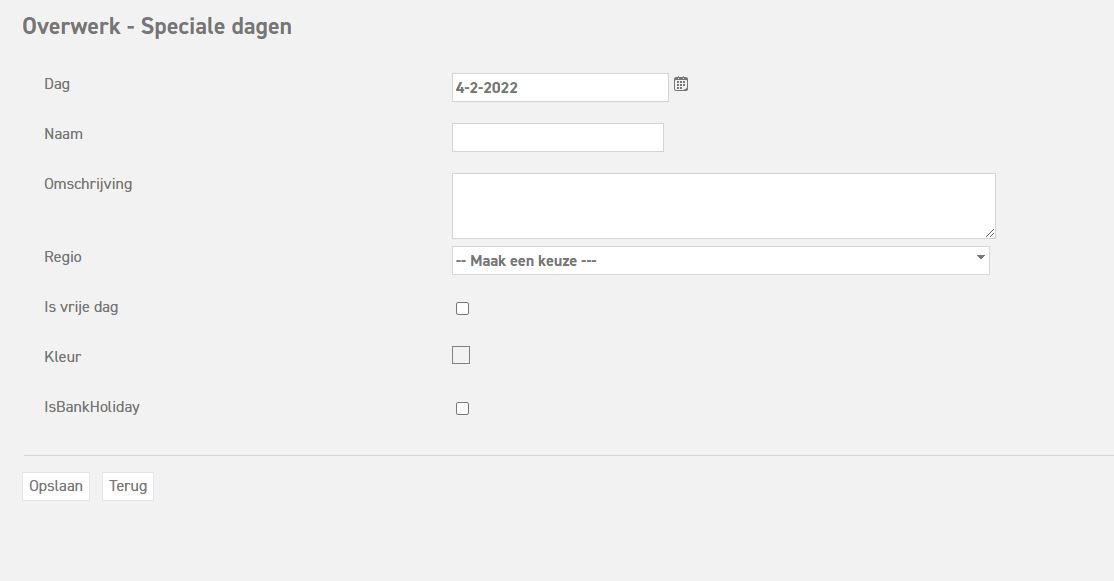The image size is (1114, 581).
Task: Focus the Naam text field
Action: pyautogui.click(x=557, y=138)
